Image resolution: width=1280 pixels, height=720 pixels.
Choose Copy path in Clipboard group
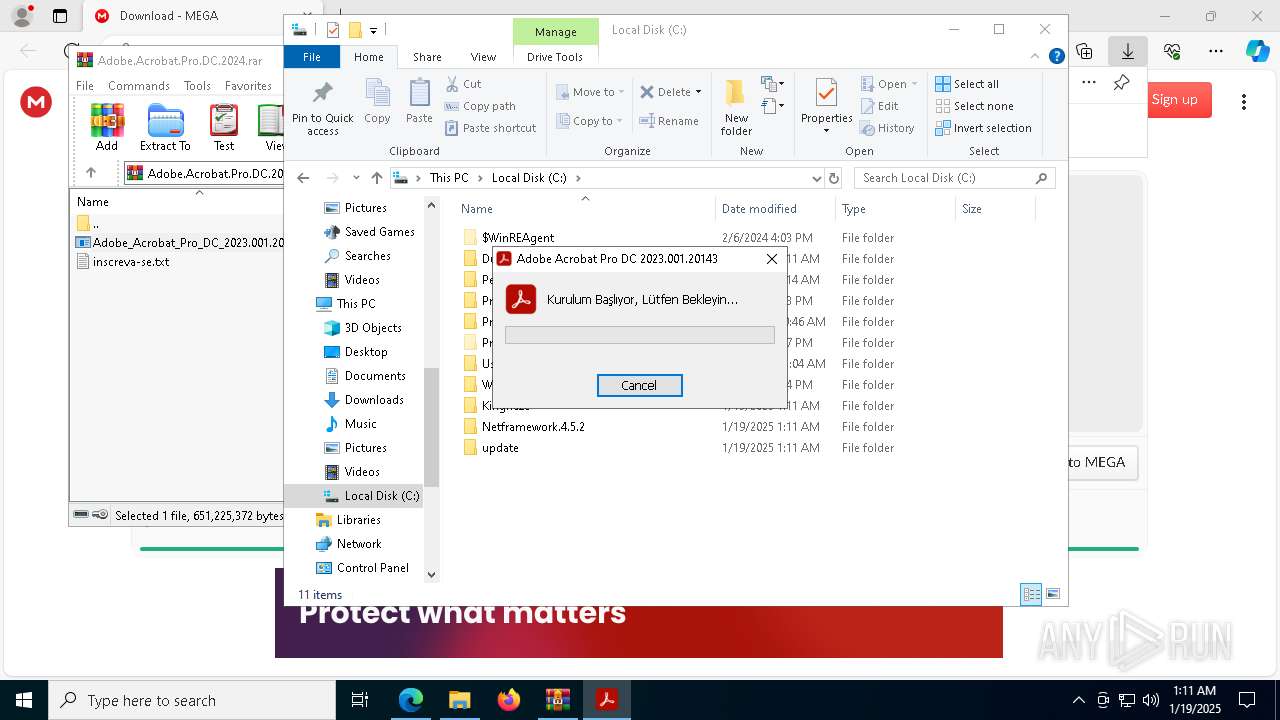tap(479, 106)
